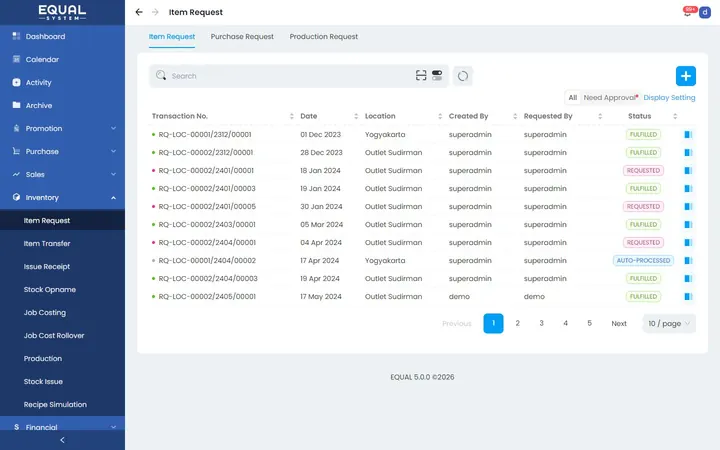The width and height of the screenshot is (720, 450).
Task: Click the EQUAL System logo
Action: tap(62, 12)
